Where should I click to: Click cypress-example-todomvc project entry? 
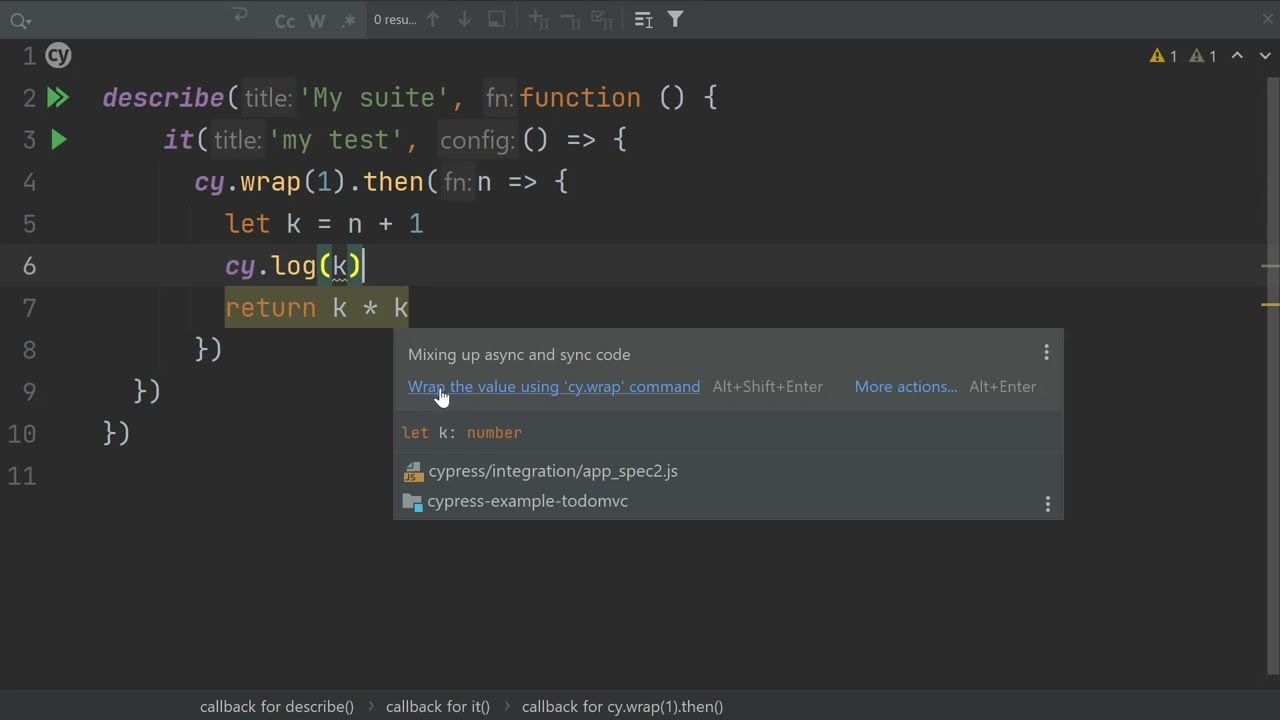[527, 501]
